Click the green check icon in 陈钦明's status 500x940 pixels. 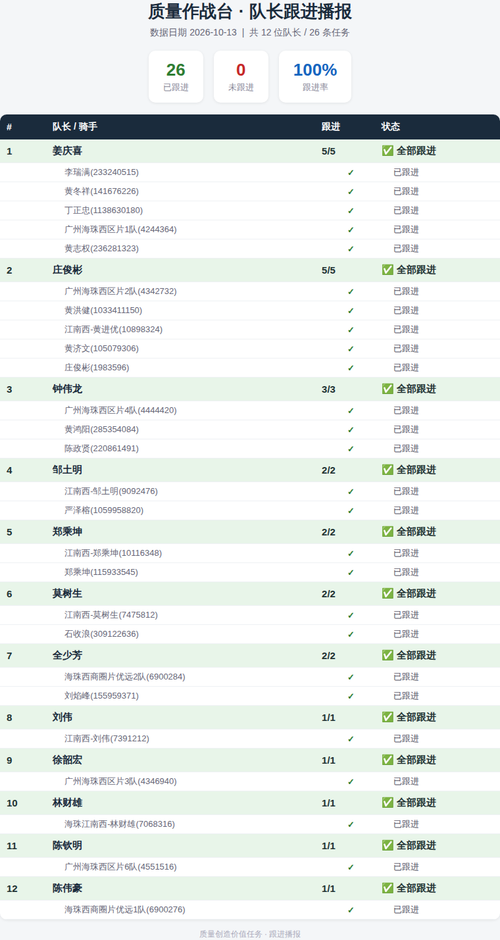pyautogui.click(x=387, y=845)
